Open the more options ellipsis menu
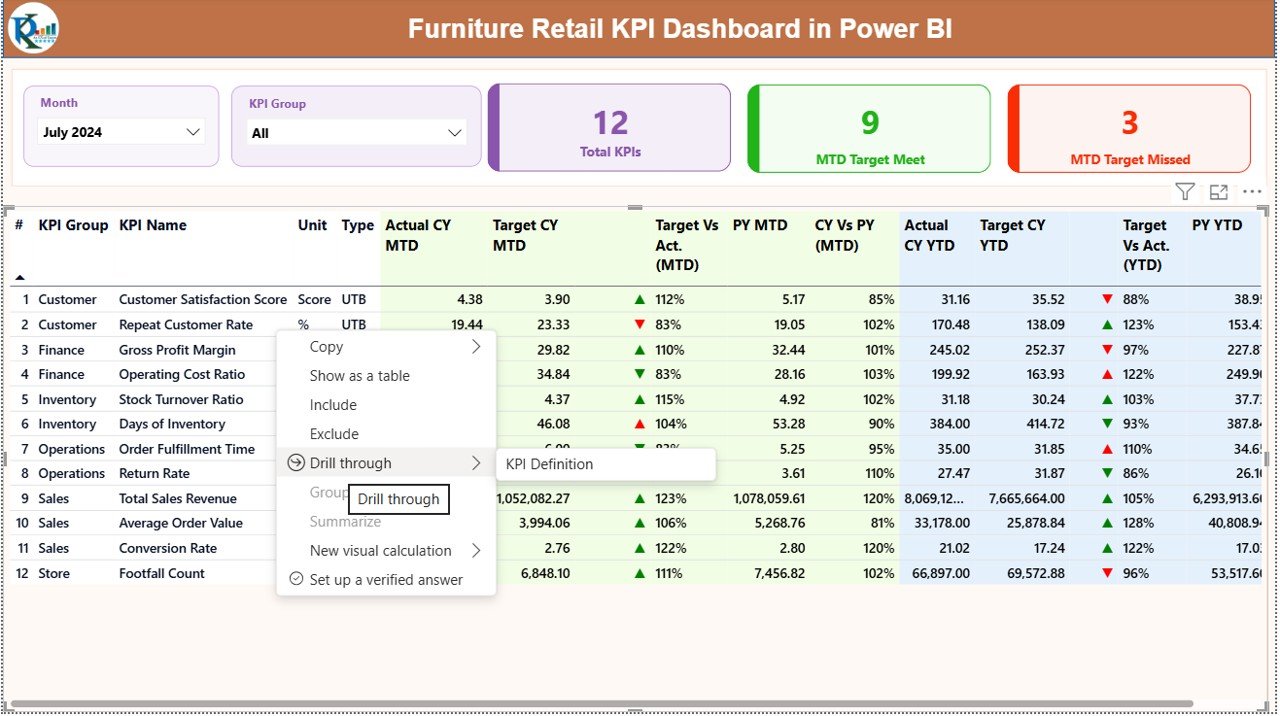Image resolution: width=1280 pixels, height=716 pixels. coord(1251,191)
